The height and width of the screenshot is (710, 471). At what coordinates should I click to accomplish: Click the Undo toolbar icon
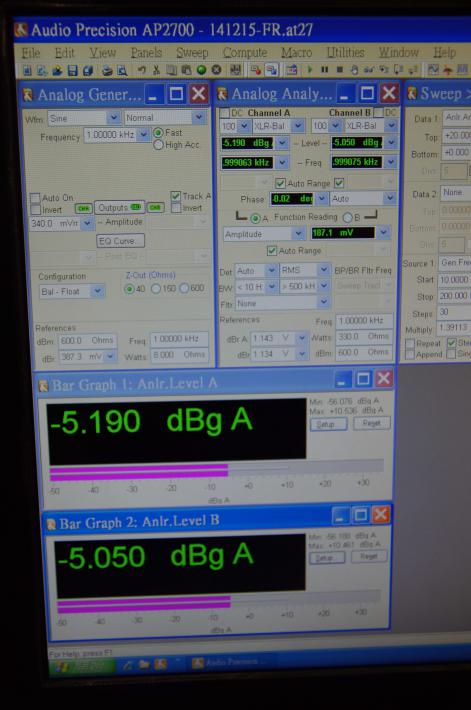142,70
